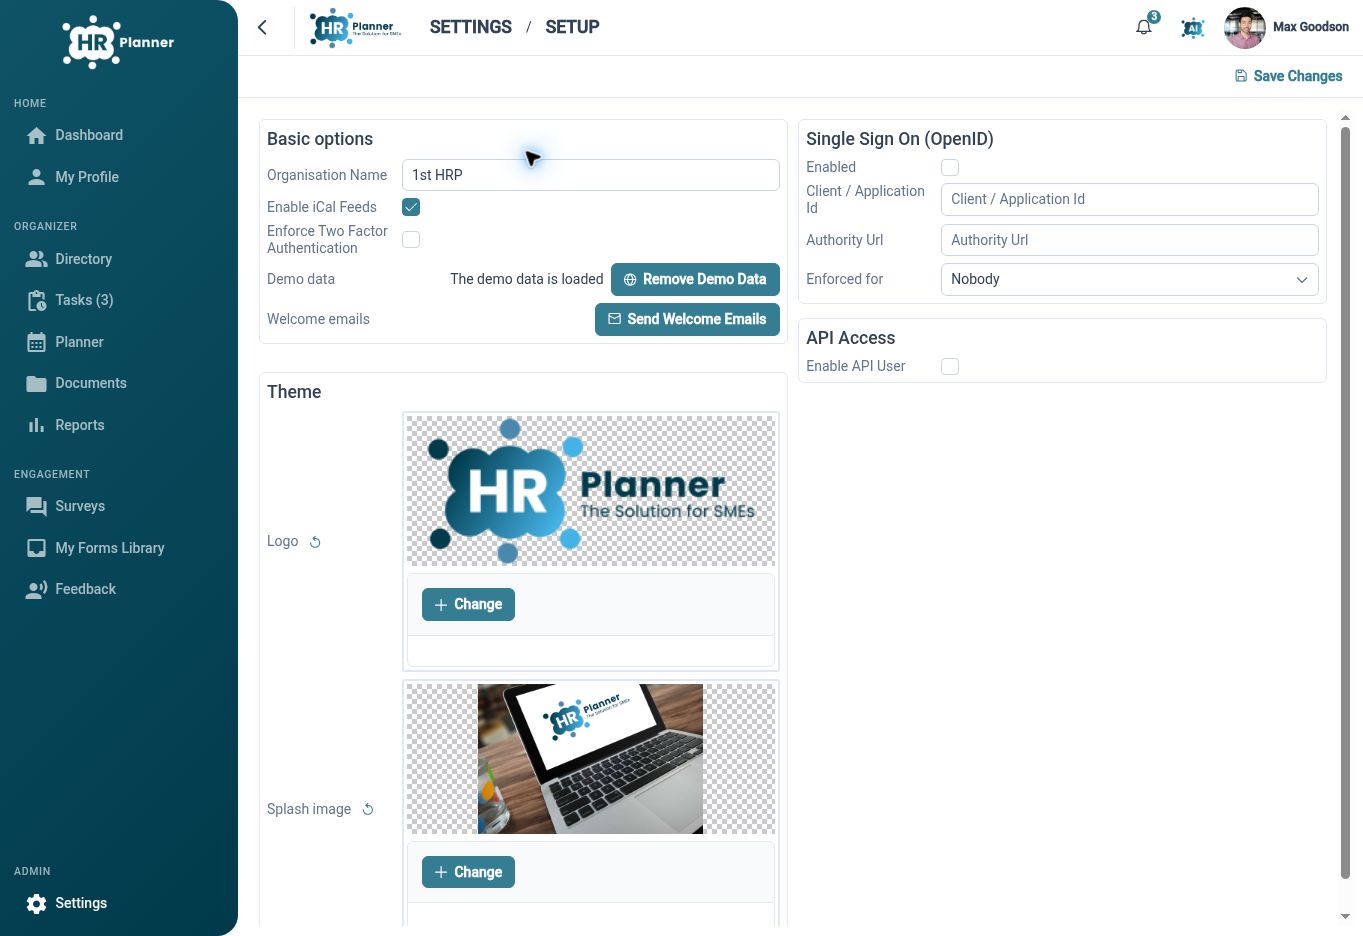Enable Enforce Two Factor Authentication checkbox

411,239
